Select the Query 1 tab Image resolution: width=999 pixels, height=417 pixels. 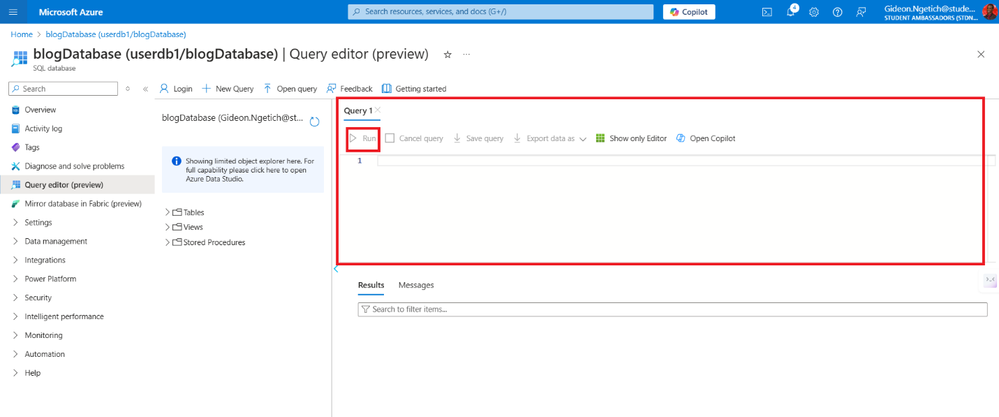358,111
